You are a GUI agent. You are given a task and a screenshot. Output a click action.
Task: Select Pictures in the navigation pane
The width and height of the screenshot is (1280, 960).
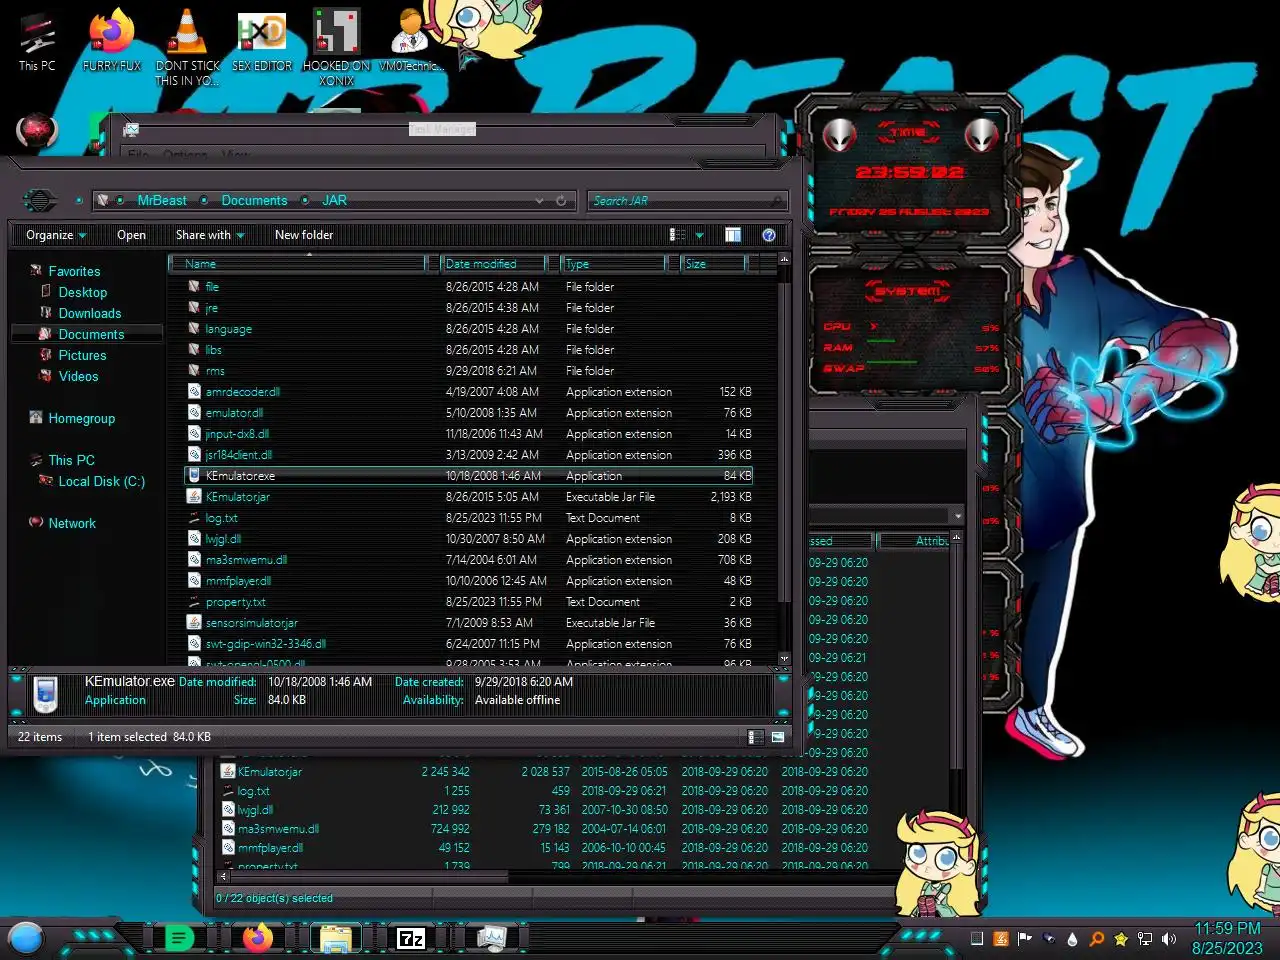click(x=82, y=355)
